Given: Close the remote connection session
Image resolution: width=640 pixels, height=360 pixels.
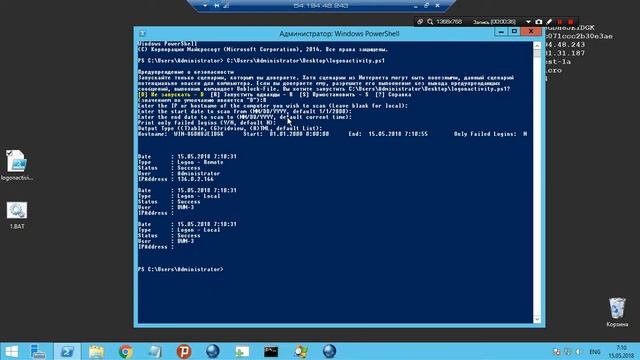Looking at the screenshot, I should coord(437,6).
